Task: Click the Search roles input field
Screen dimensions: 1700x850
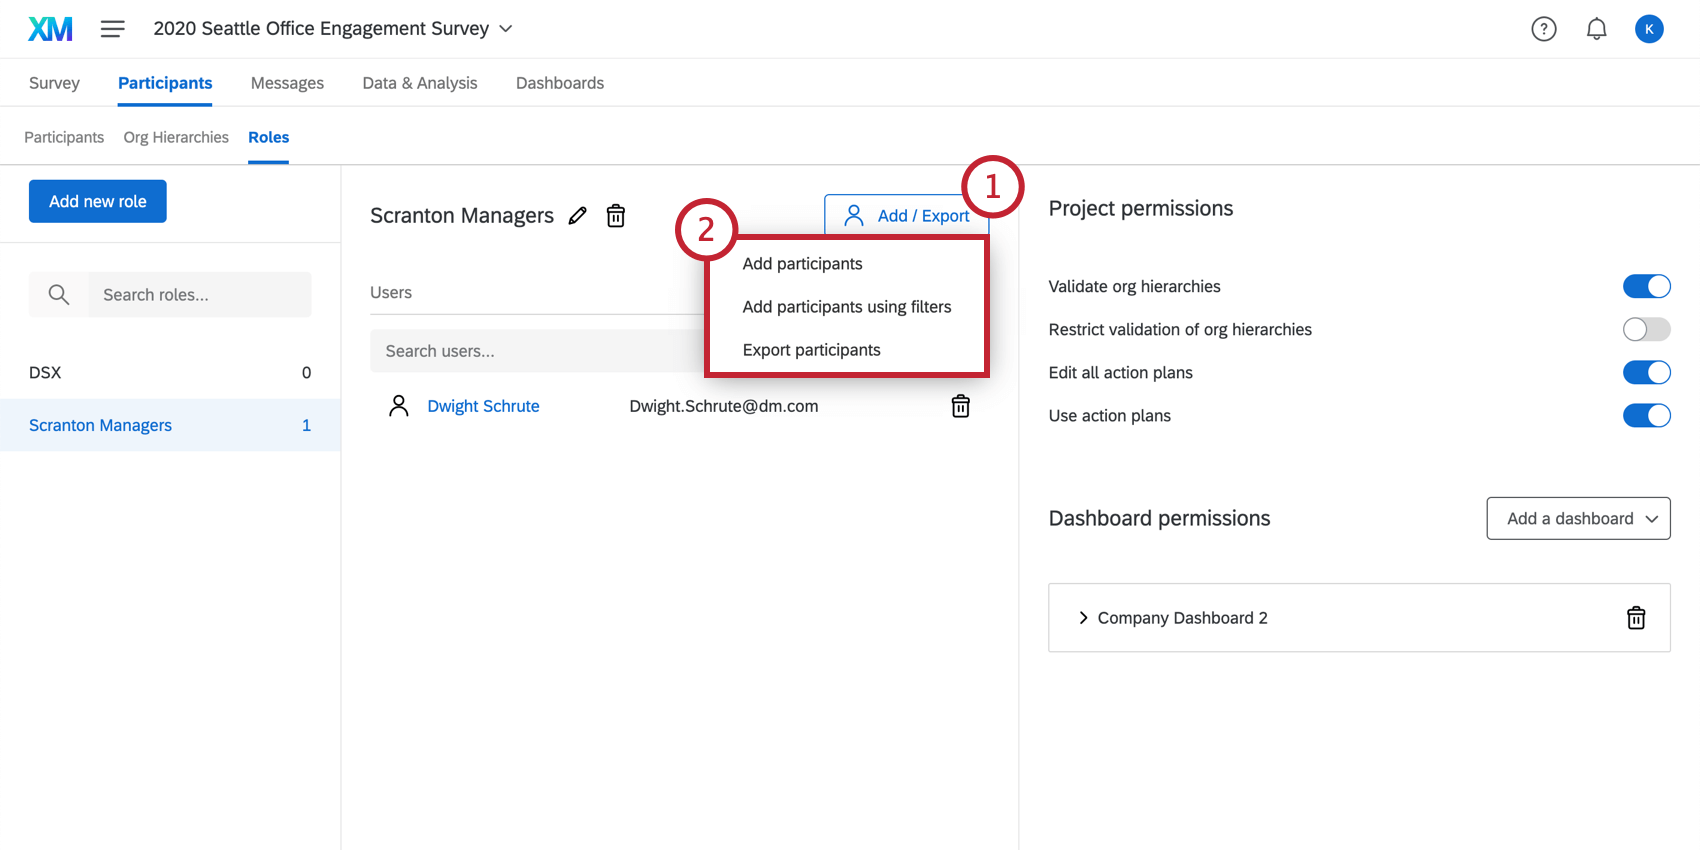Action: tap(200, 295)
